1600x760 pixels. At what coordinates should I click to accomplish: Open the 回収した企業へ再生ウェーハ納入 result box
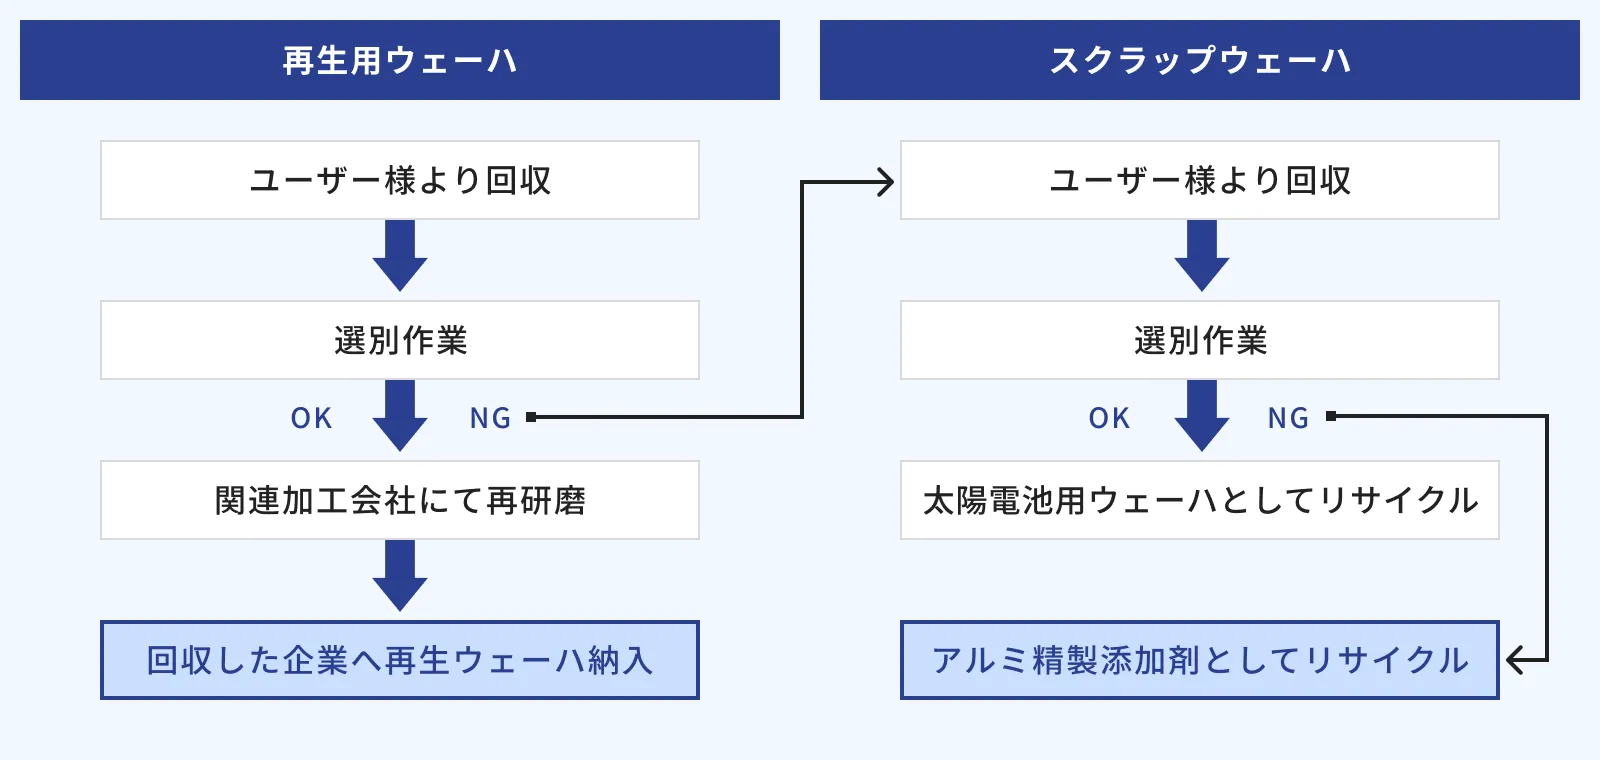(400, 660)
